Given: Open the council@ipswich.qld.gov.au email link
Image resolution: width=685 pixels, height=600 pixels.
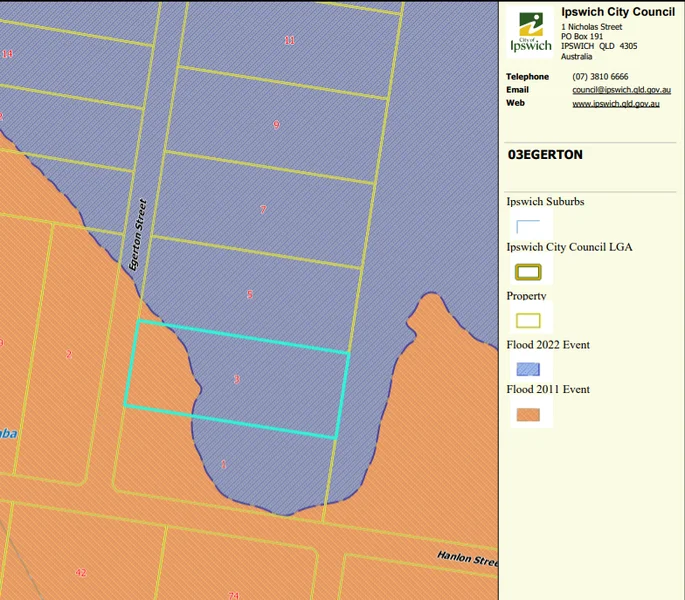Looking at the screenshot, I should point(615,90).
